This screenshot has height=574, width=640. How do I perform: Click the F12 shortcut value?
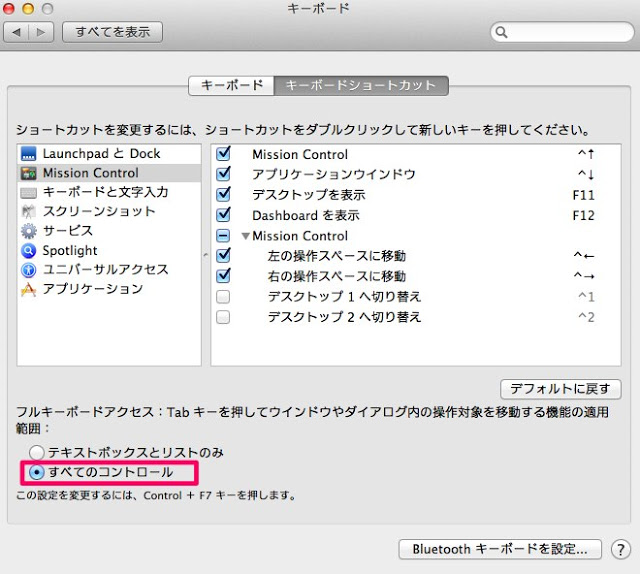pyautogui.click(x=584, y=216)
